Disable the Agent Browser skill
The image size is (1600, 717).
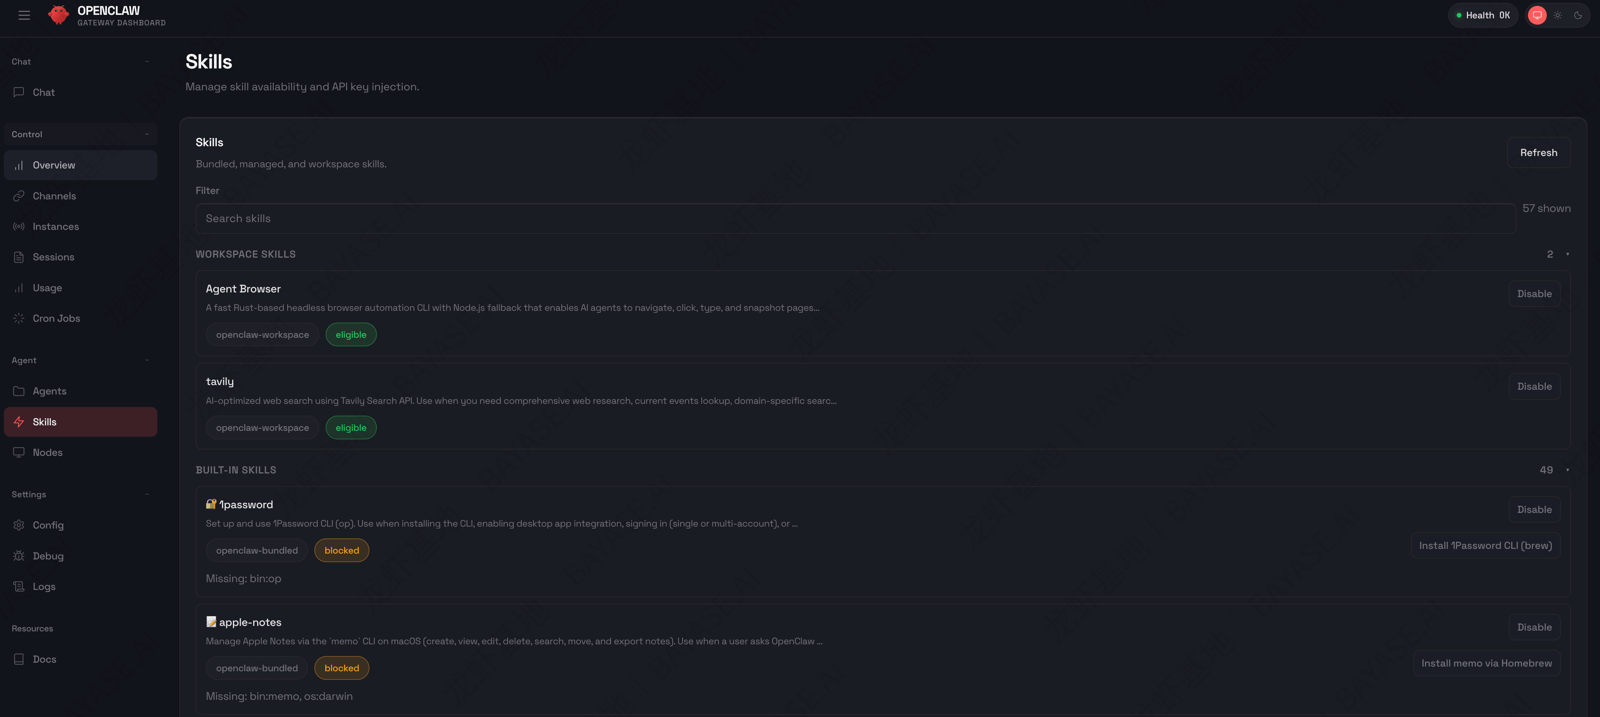(x=1534, y=294)
